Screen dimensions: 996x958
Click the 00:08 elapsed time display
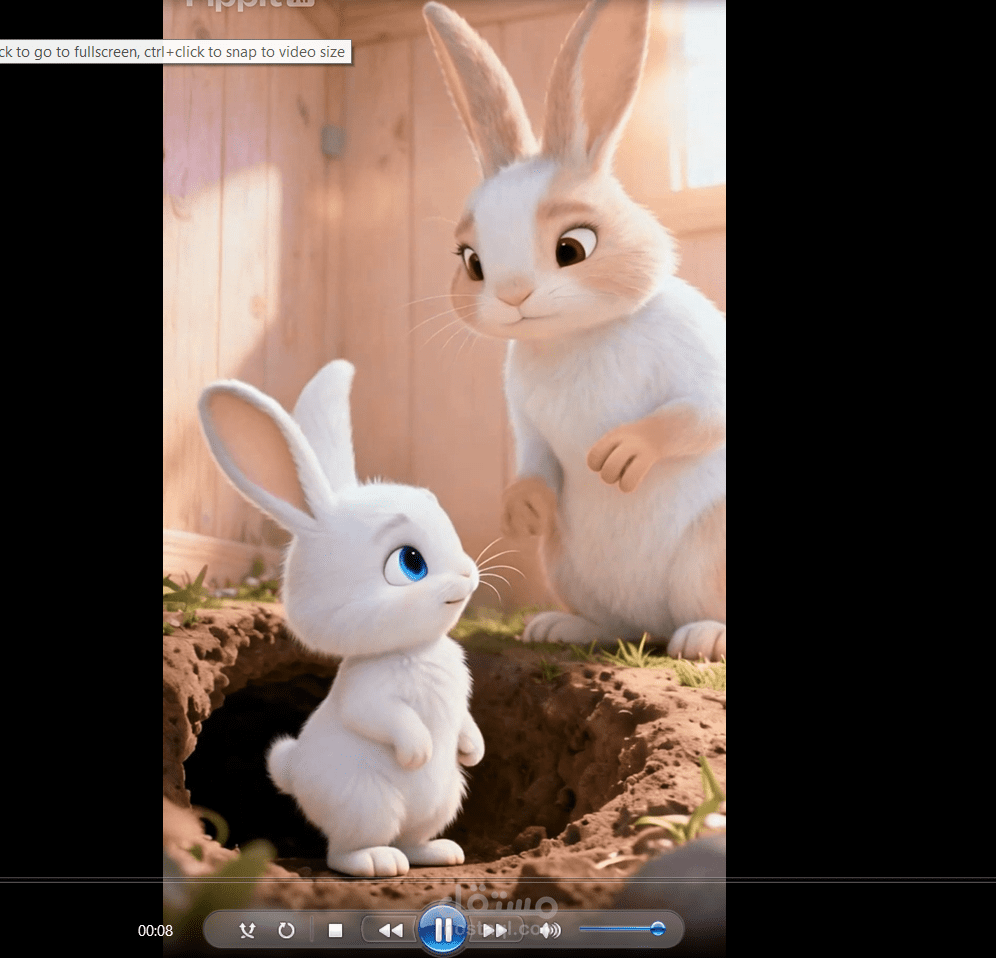(x=155, y=931)
